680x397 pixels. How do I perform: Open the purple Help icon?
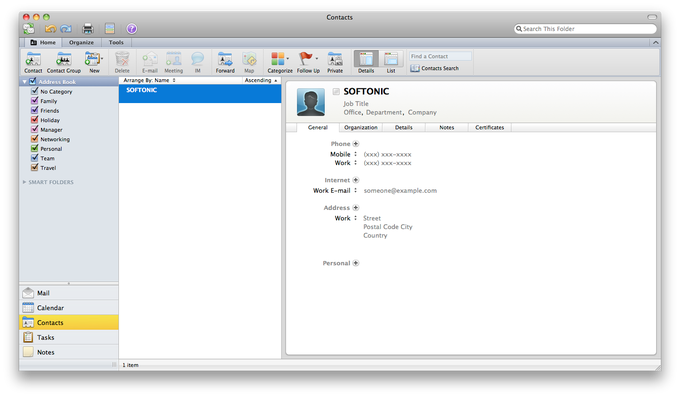[x=132, y=29]
